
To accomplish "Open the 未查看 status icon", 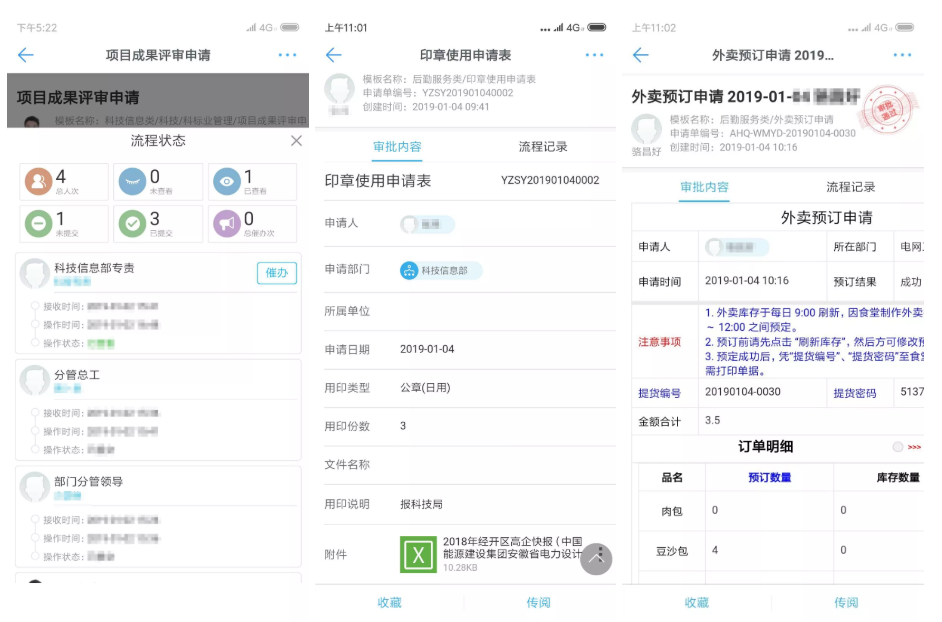I will click(132, 181).
